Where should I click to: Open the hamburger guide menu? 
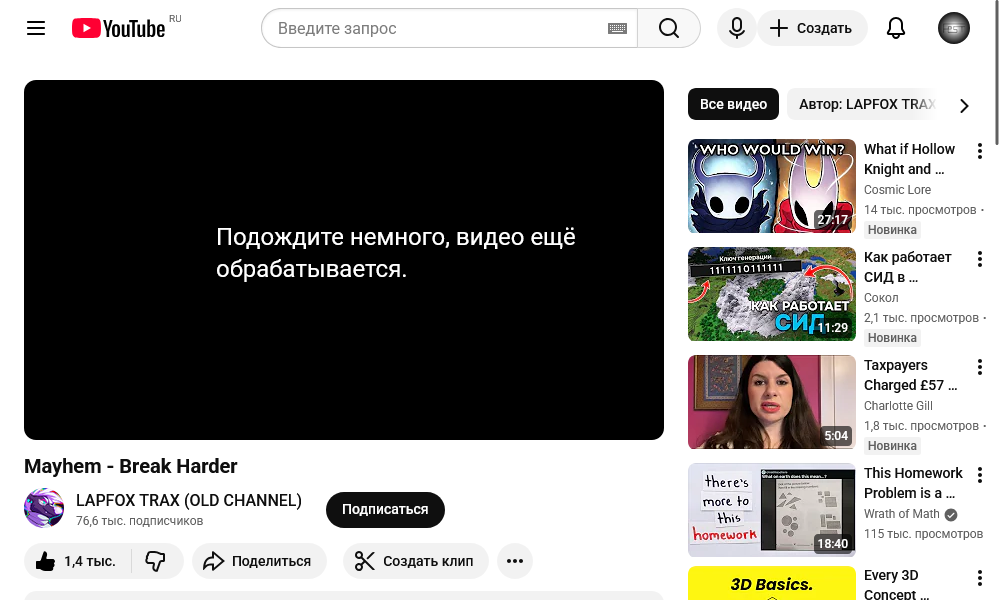point(36,28)
